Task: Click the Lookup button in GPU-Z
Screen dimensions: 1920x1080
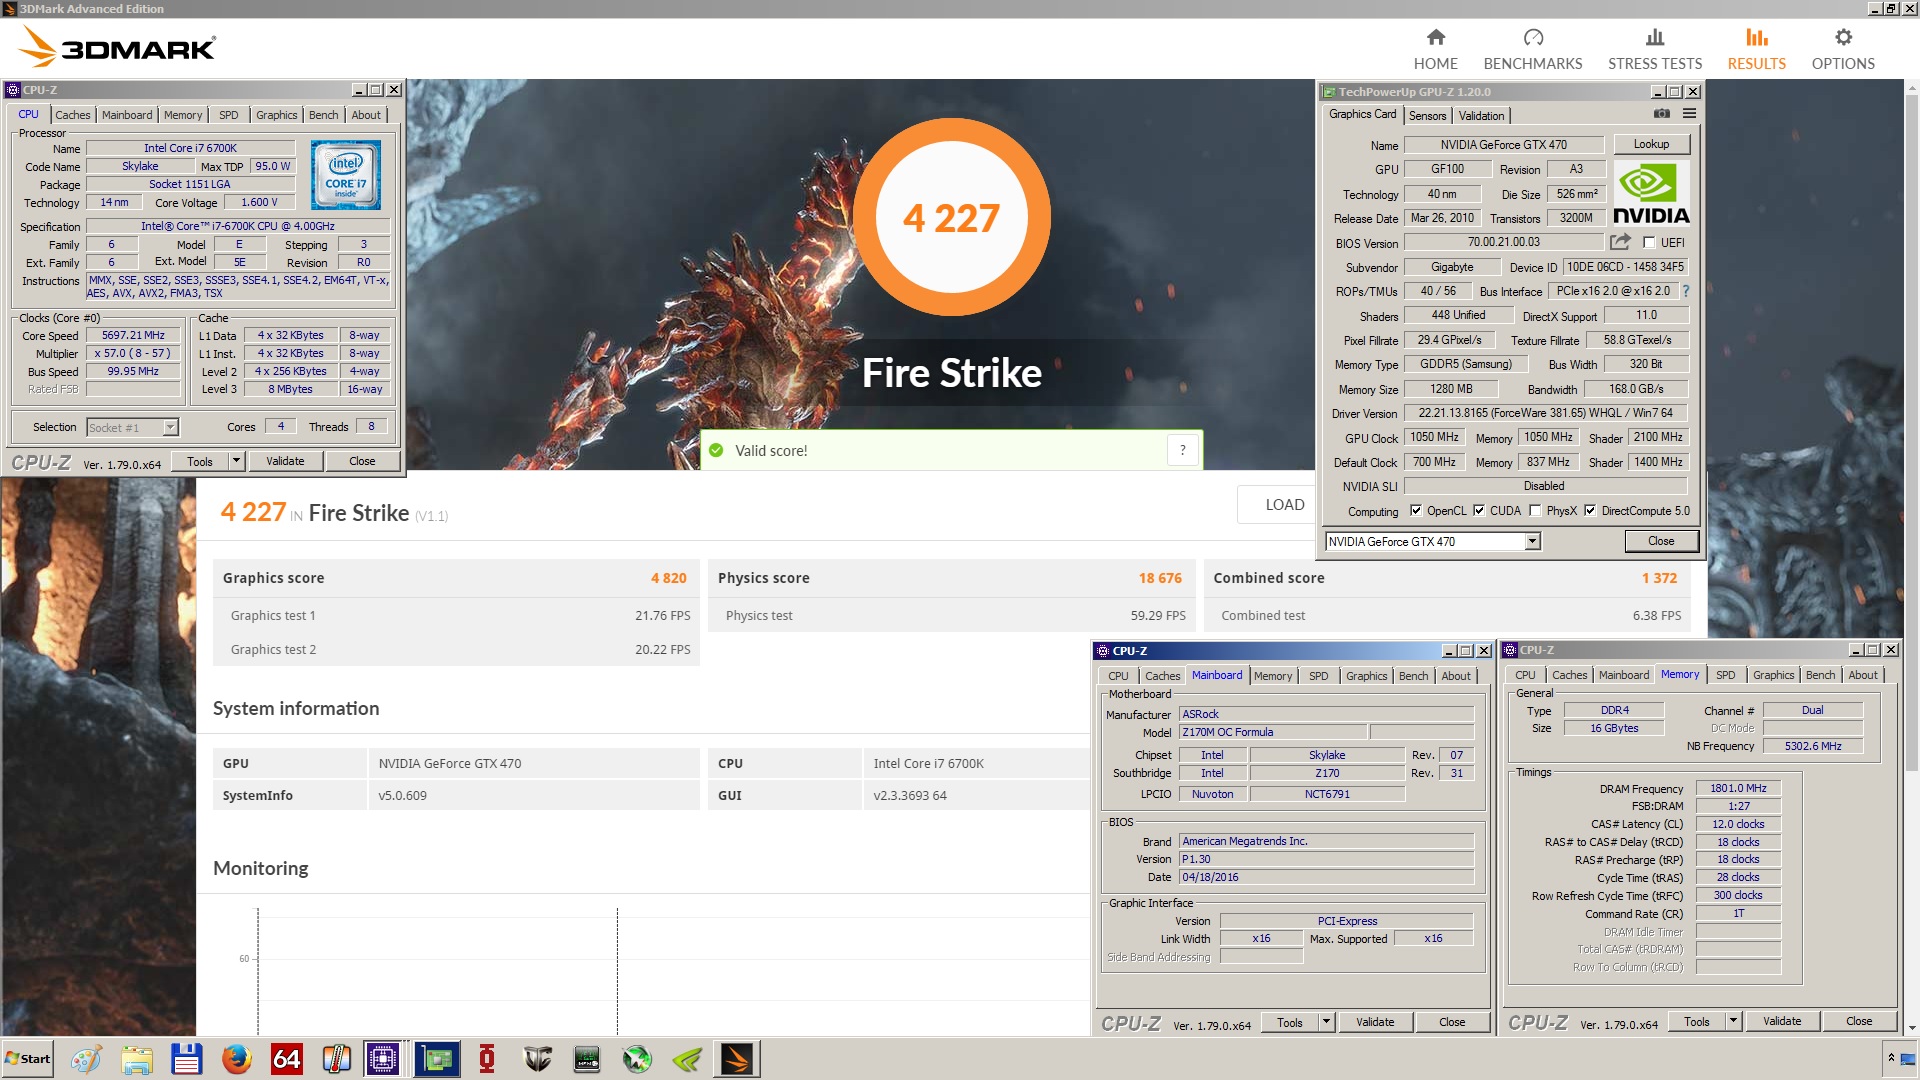Action: (x=1651, y=144)
